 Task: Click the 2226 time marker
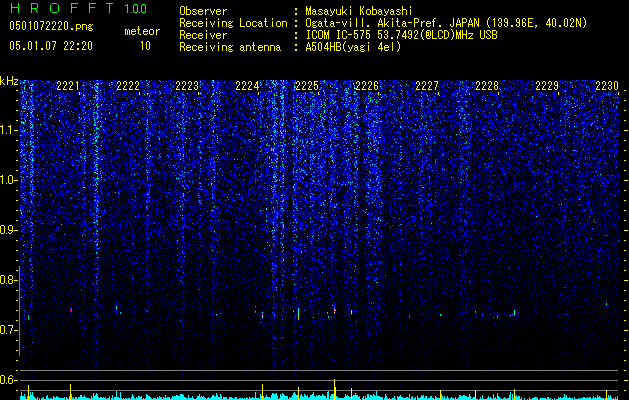click(x=367, y=86)
